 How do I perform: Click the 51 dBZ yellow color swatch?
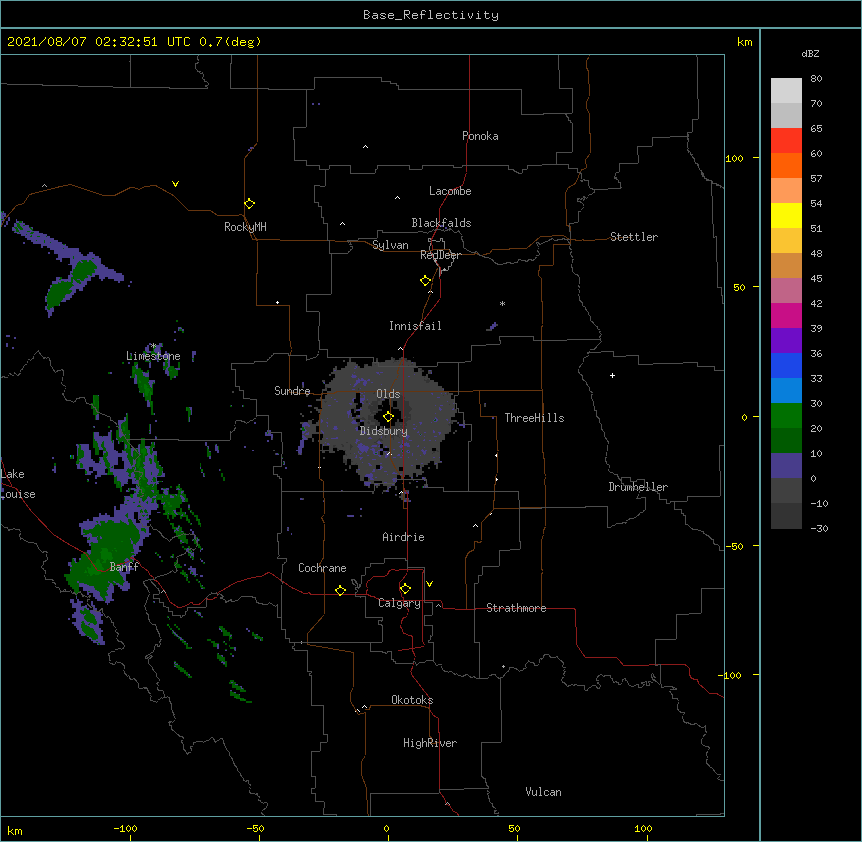(x=786, y=215)
